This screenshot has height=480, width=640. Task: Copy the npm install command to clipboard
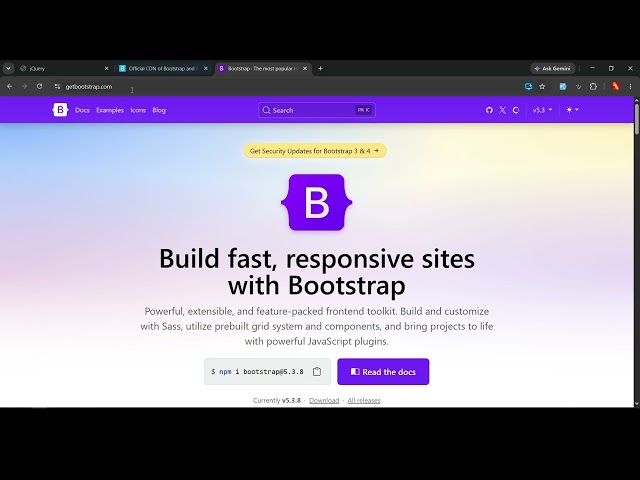point(317,371)
